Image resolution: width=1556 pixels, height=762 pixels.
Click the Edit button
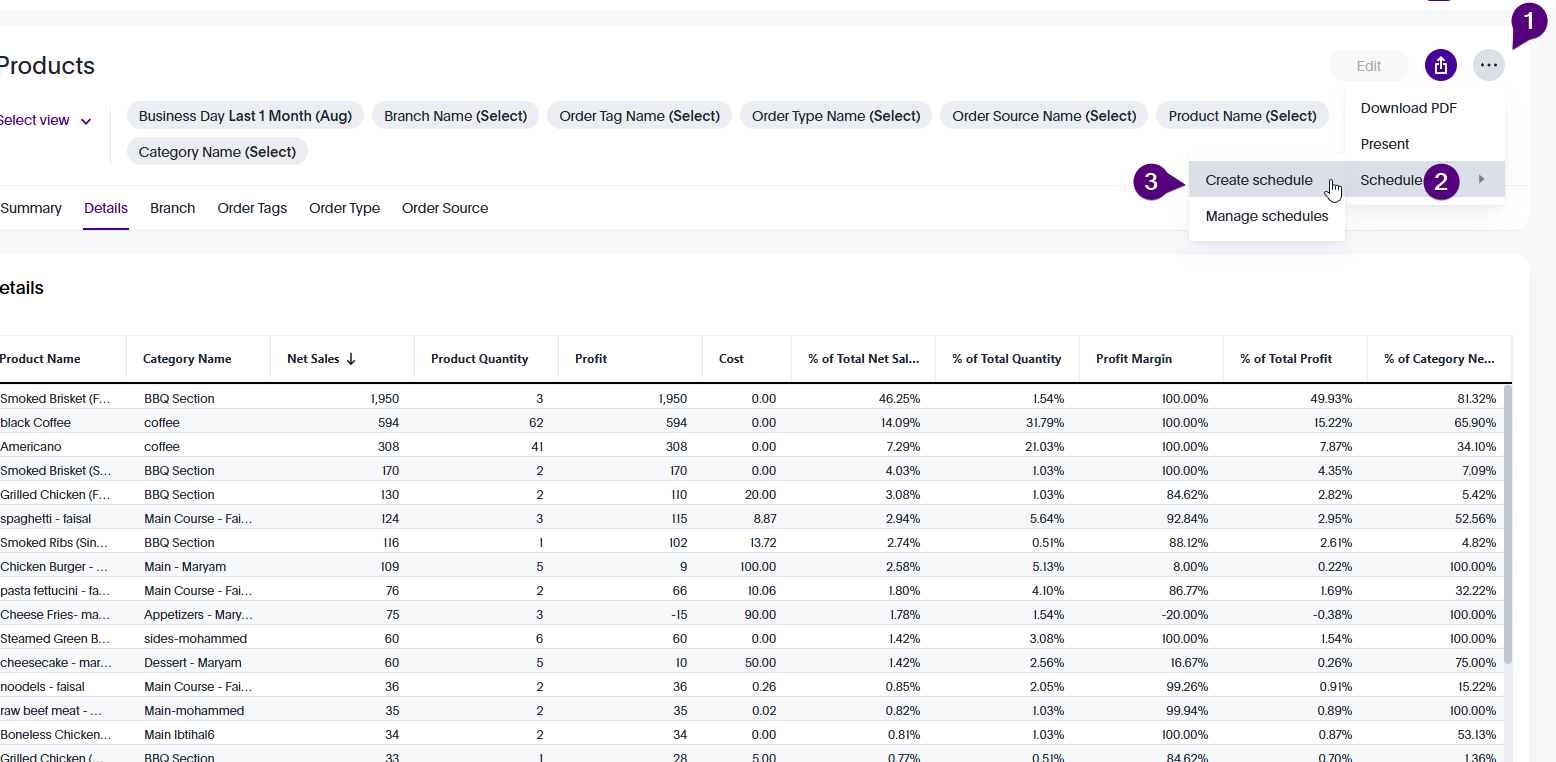point(1368,66)
